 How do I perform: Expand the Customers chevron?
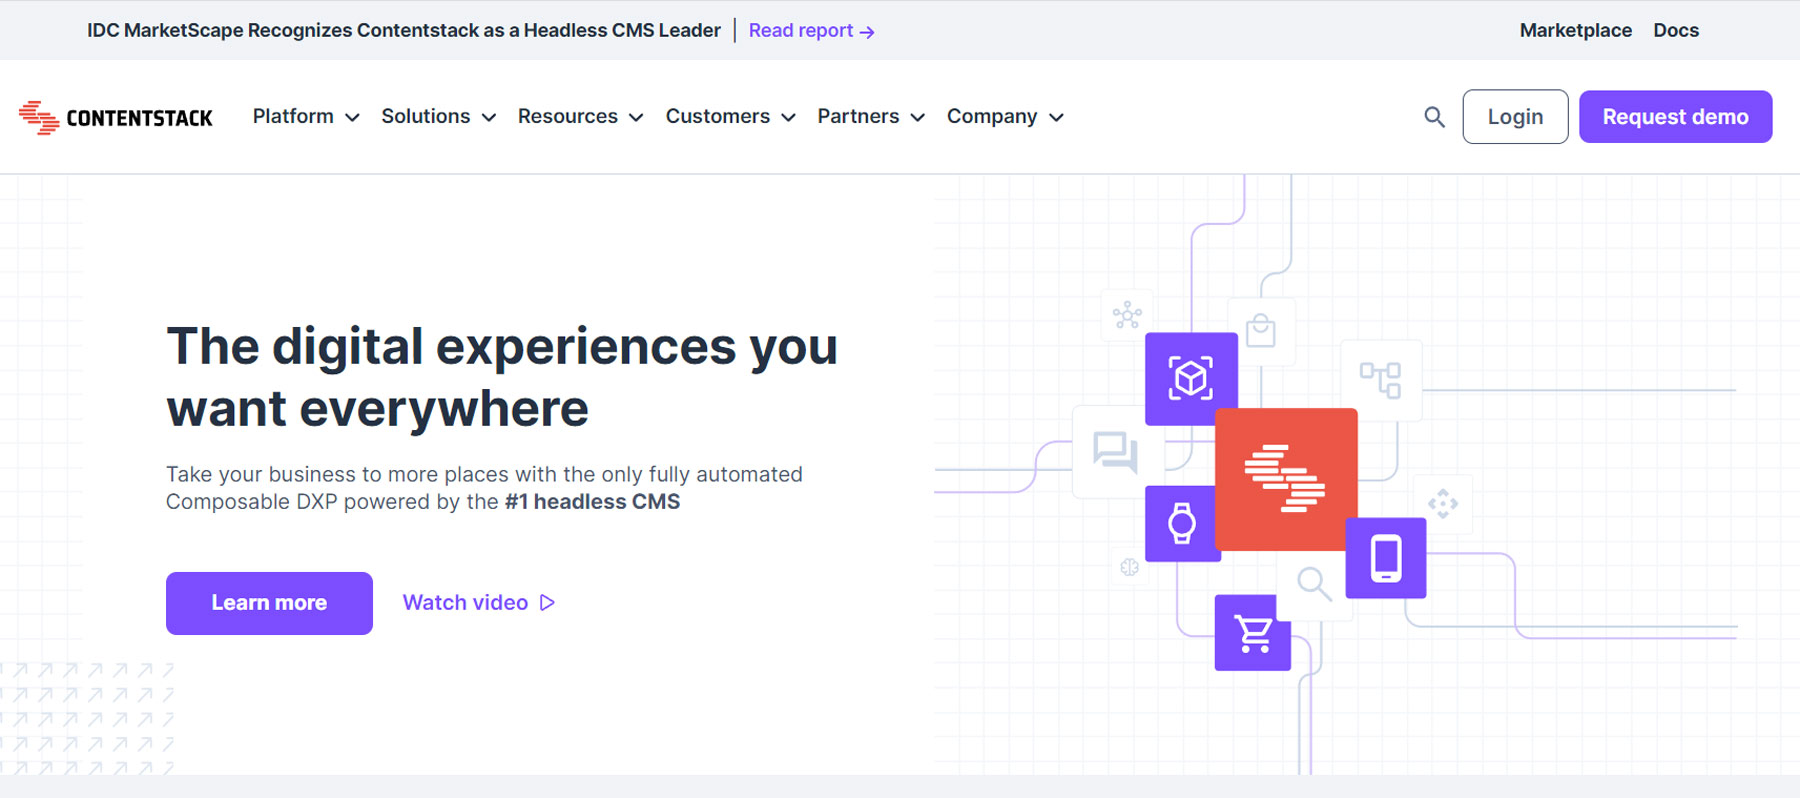(x=788, y=118)
